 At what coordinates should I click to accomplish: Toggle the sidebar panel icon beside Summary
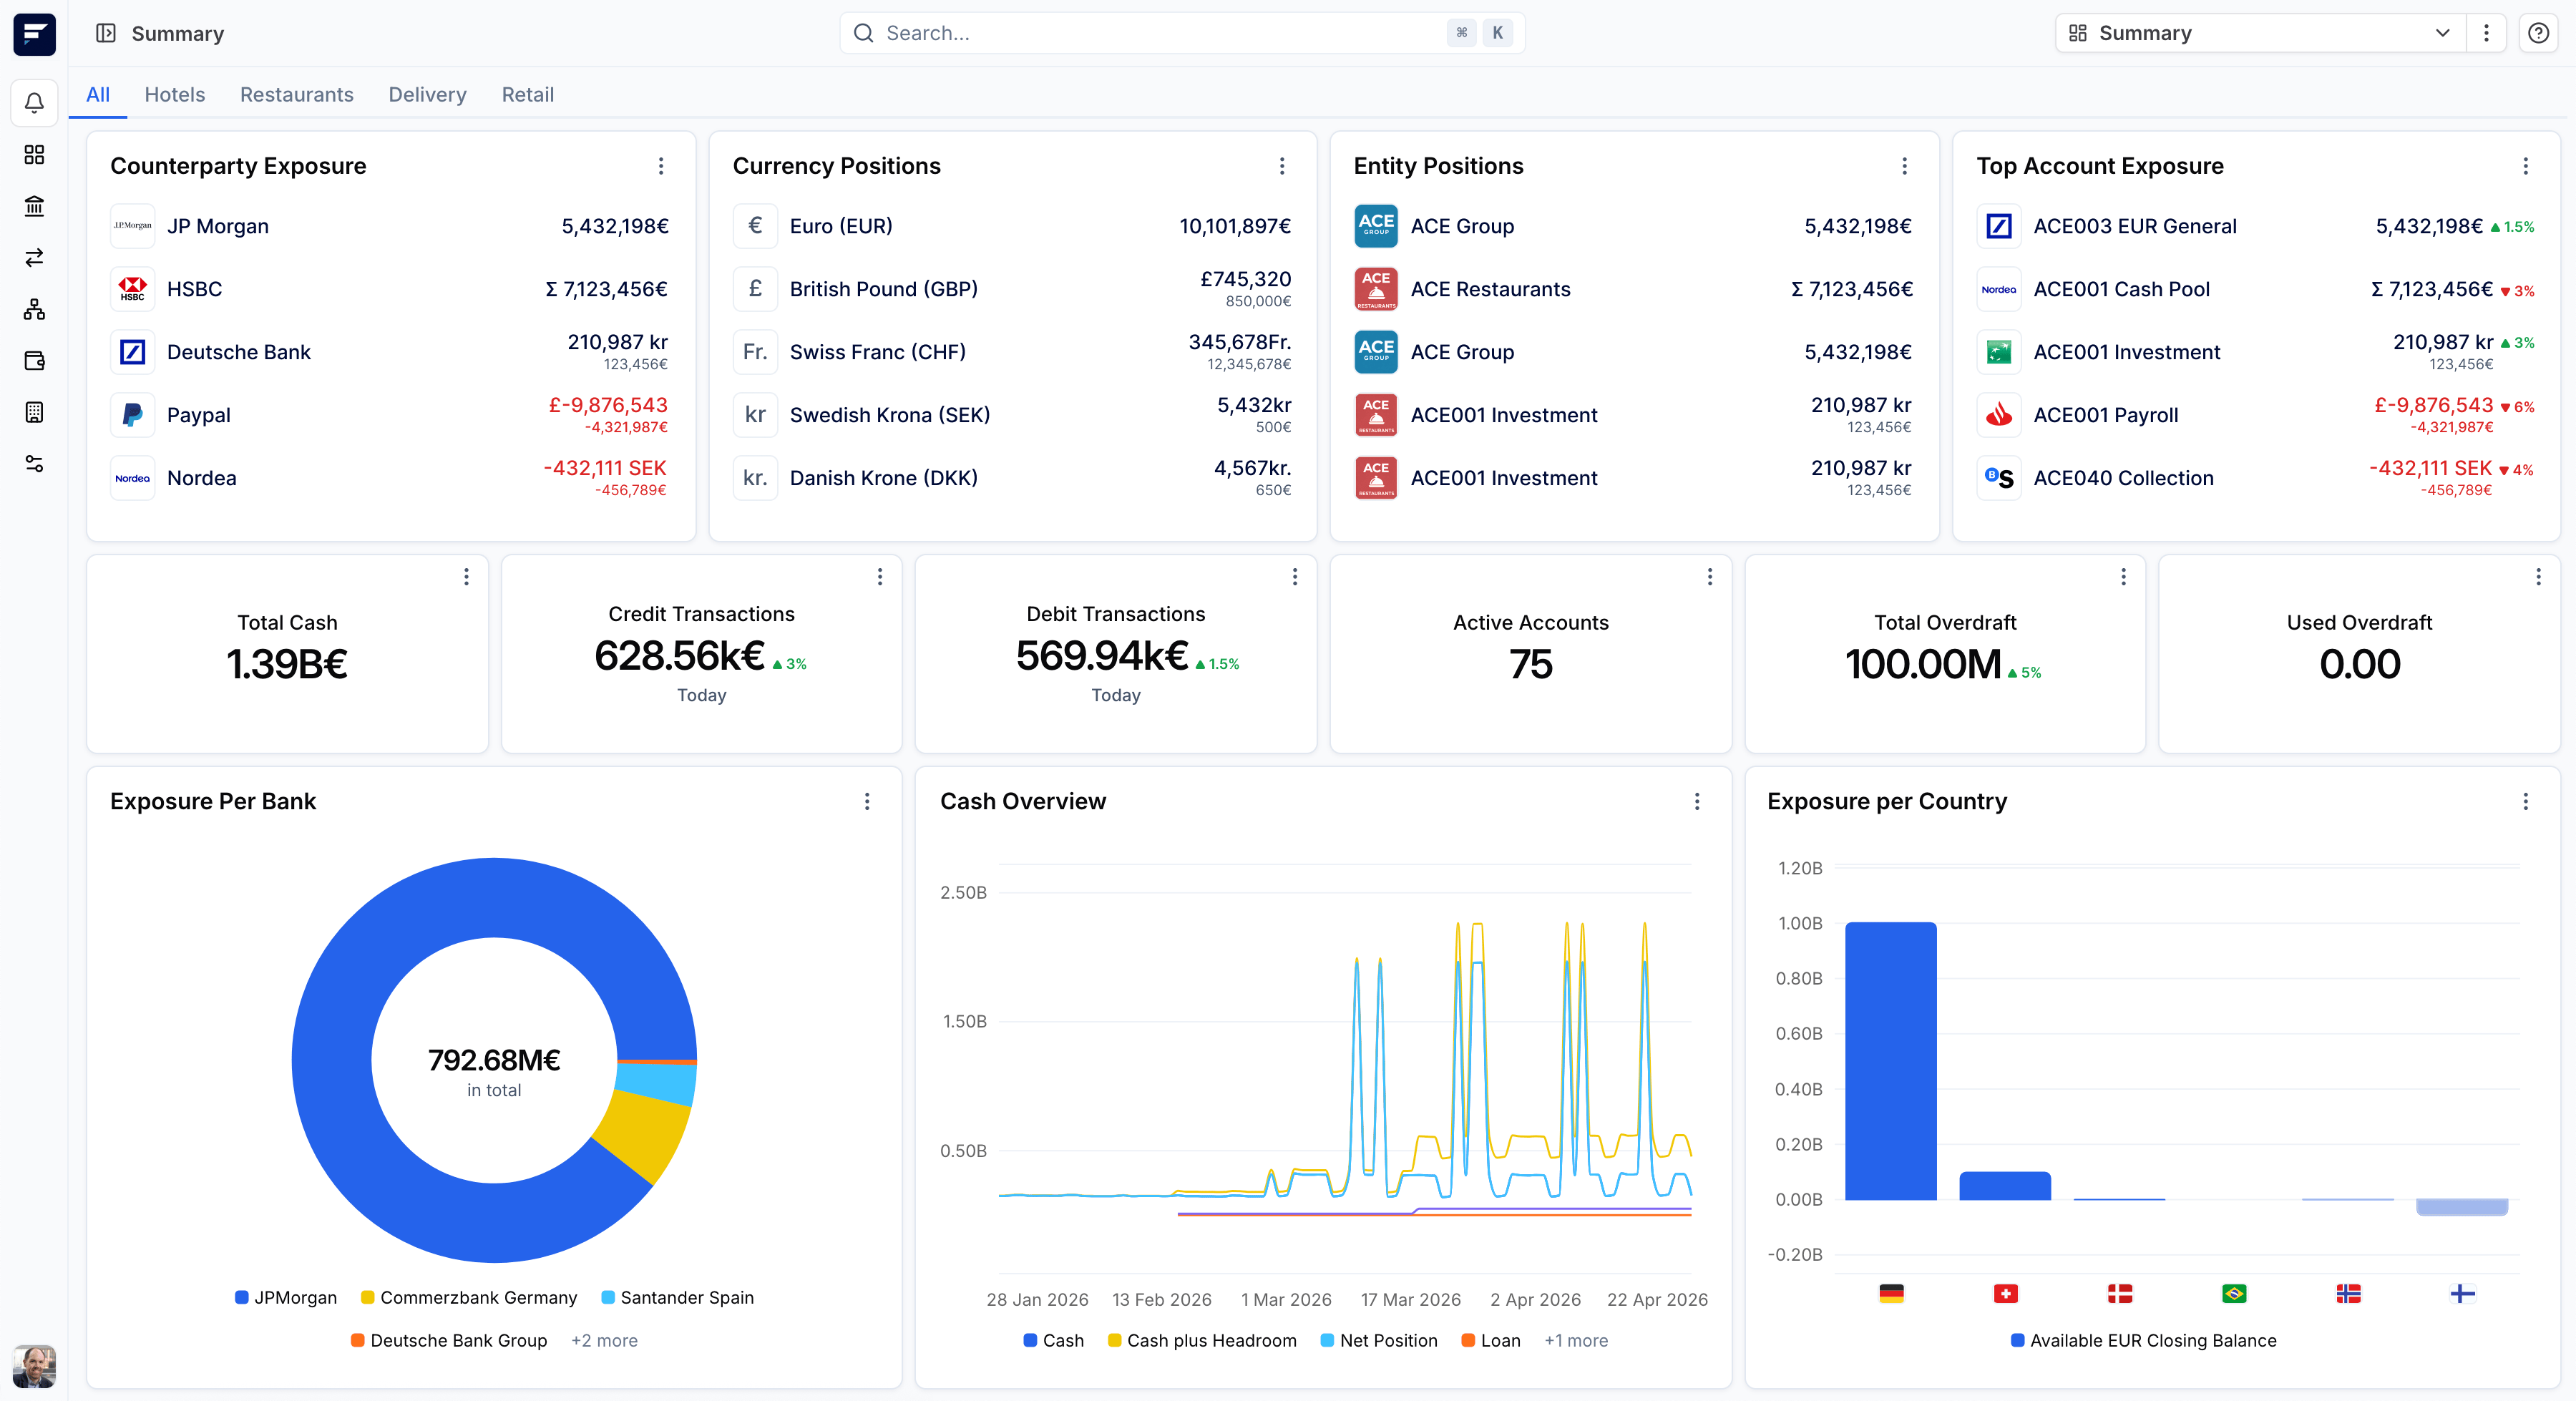click(x=105, y=33)
